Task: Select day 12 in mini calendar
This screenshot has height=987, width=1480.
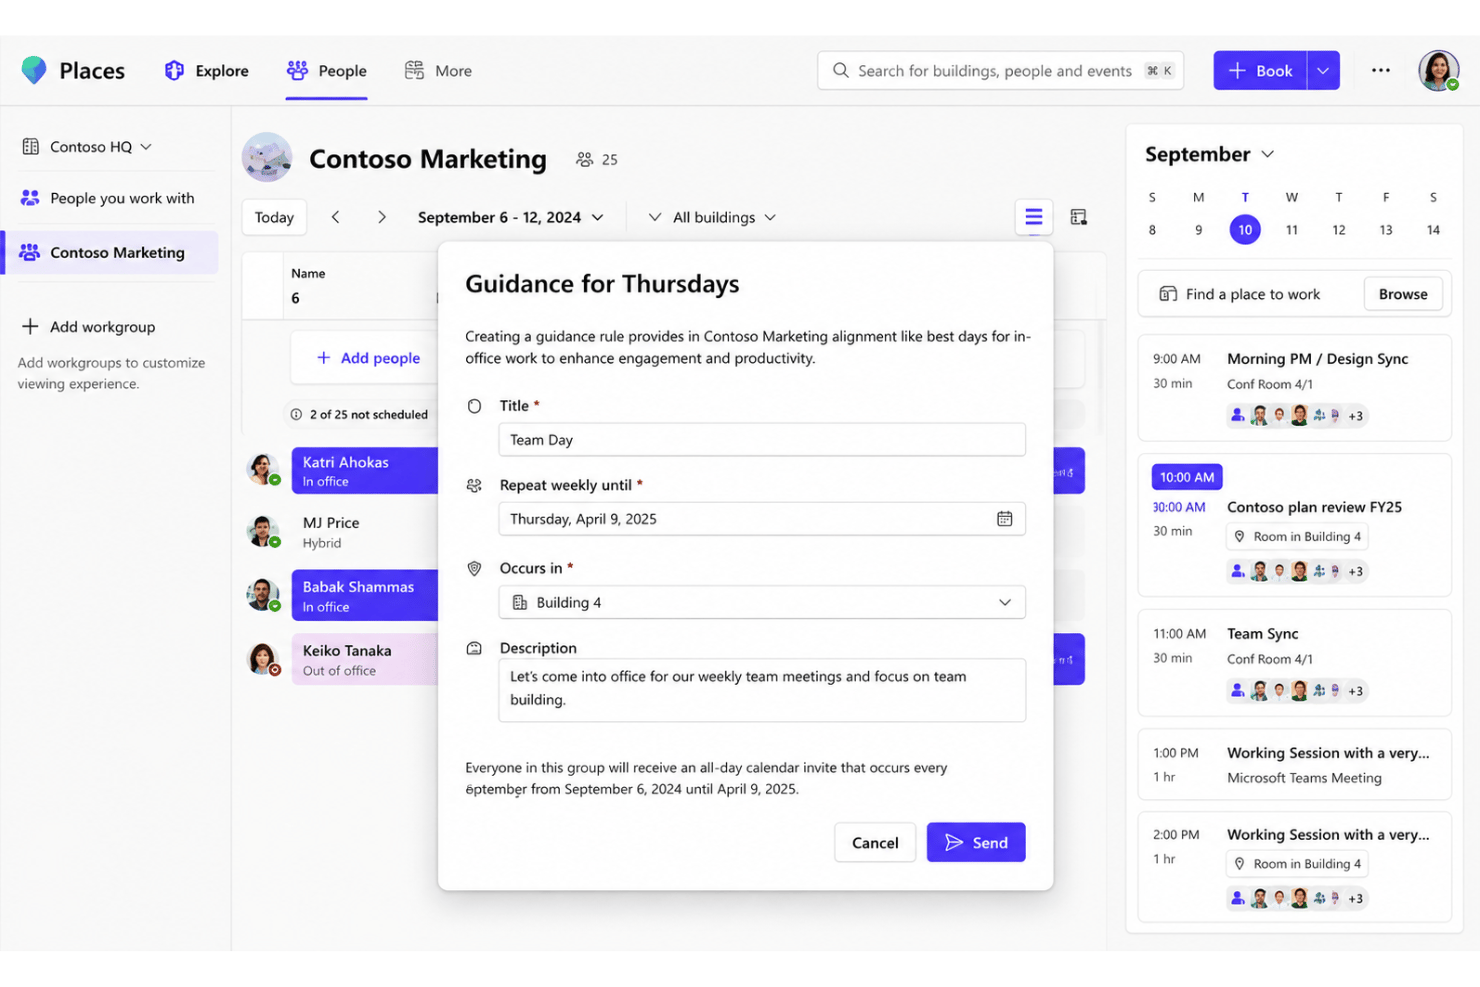Action: point(1339,230)
